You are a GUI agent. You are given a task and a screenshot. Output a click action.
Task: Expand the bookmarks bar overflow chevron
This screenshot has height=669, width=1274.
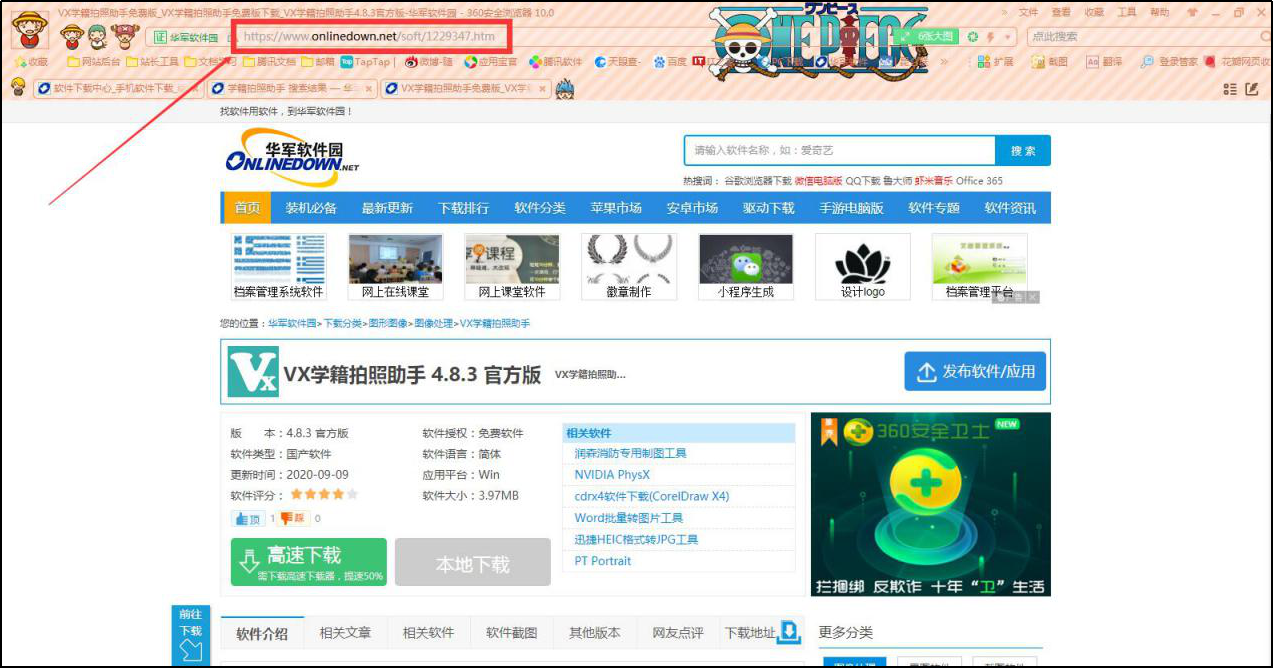click(x=943, y=62)
